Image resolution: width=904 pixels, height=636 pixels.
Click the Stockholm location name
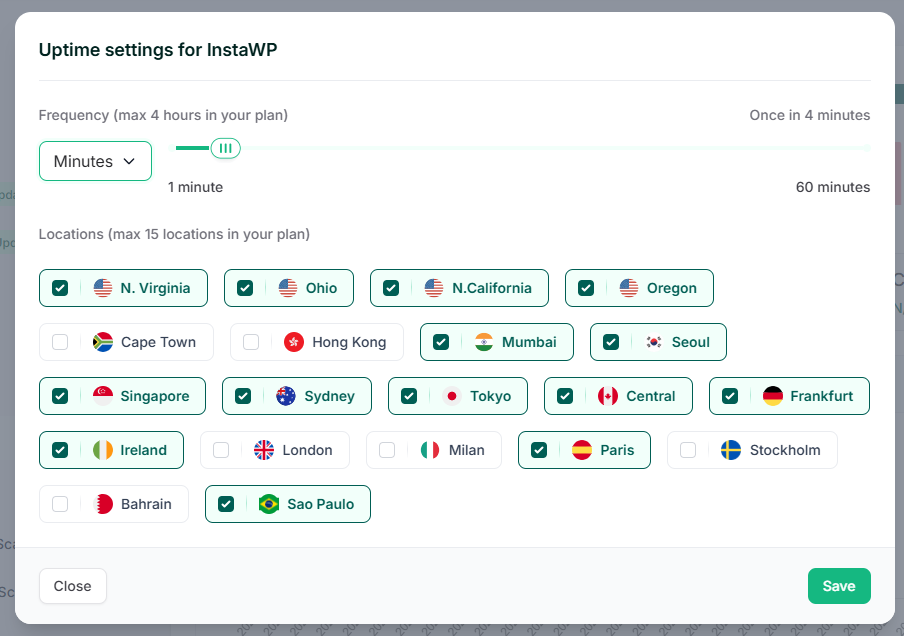point(785,450)
